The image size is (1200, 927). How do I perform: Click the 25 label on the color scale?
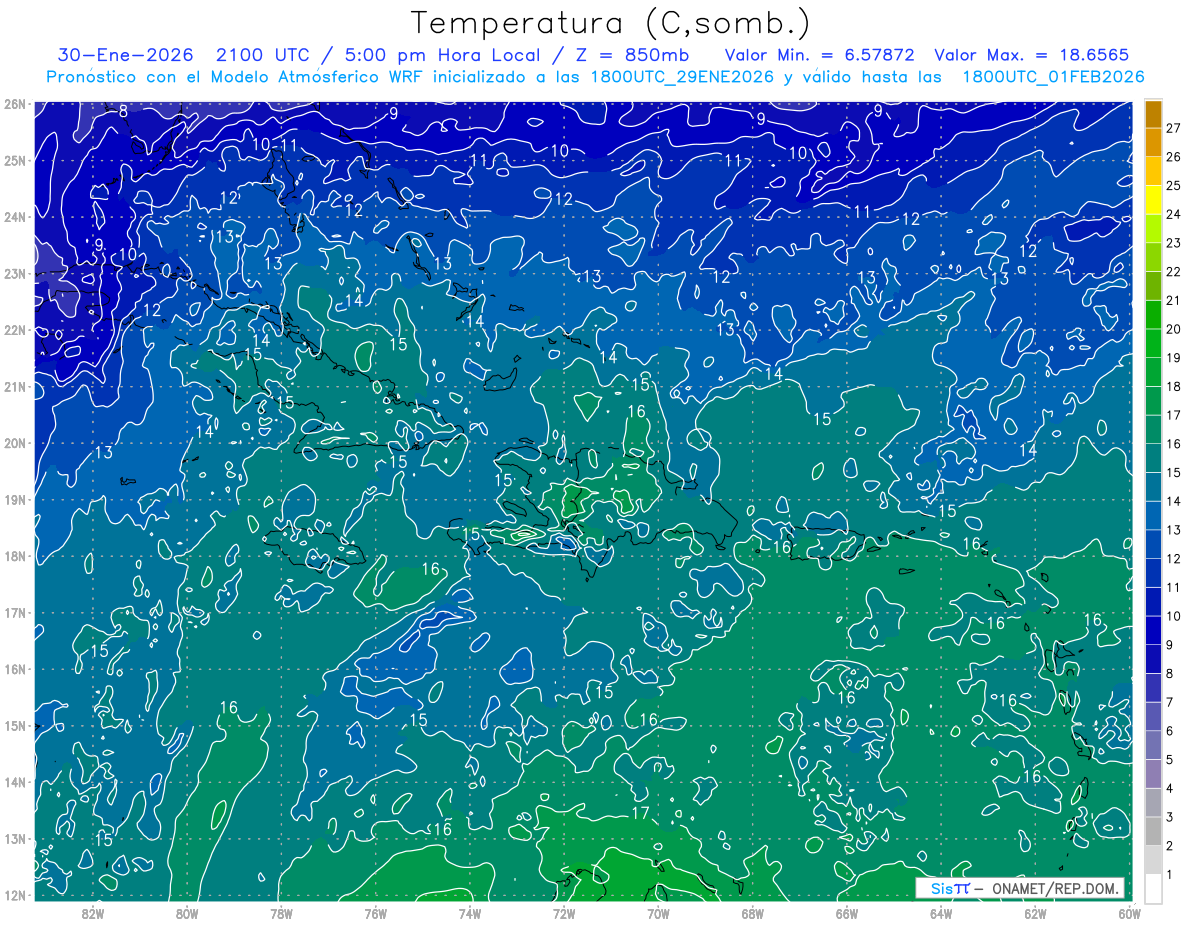pos(1173,185)
